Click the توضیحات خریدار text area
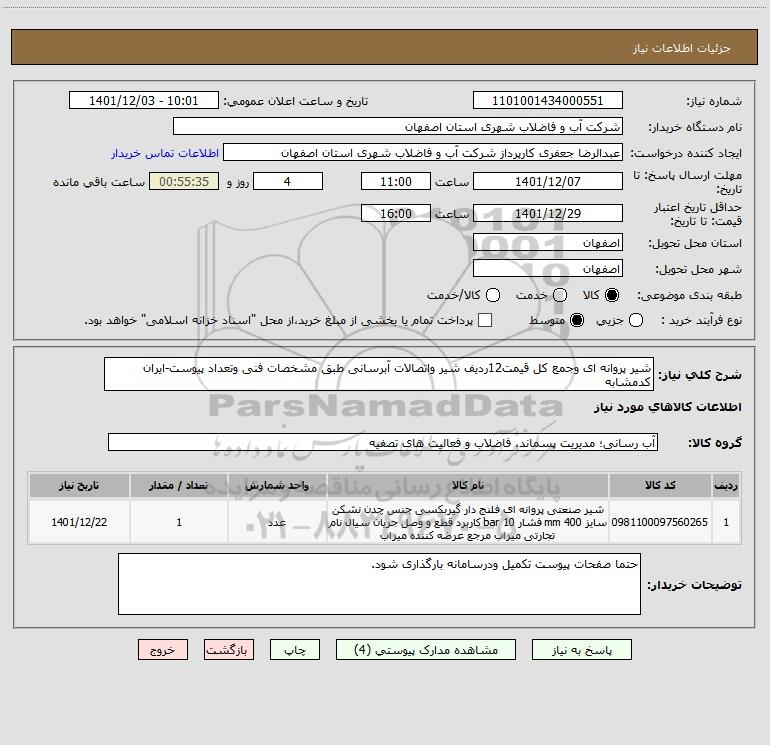 pyautogui.click(x=379, y=584)
